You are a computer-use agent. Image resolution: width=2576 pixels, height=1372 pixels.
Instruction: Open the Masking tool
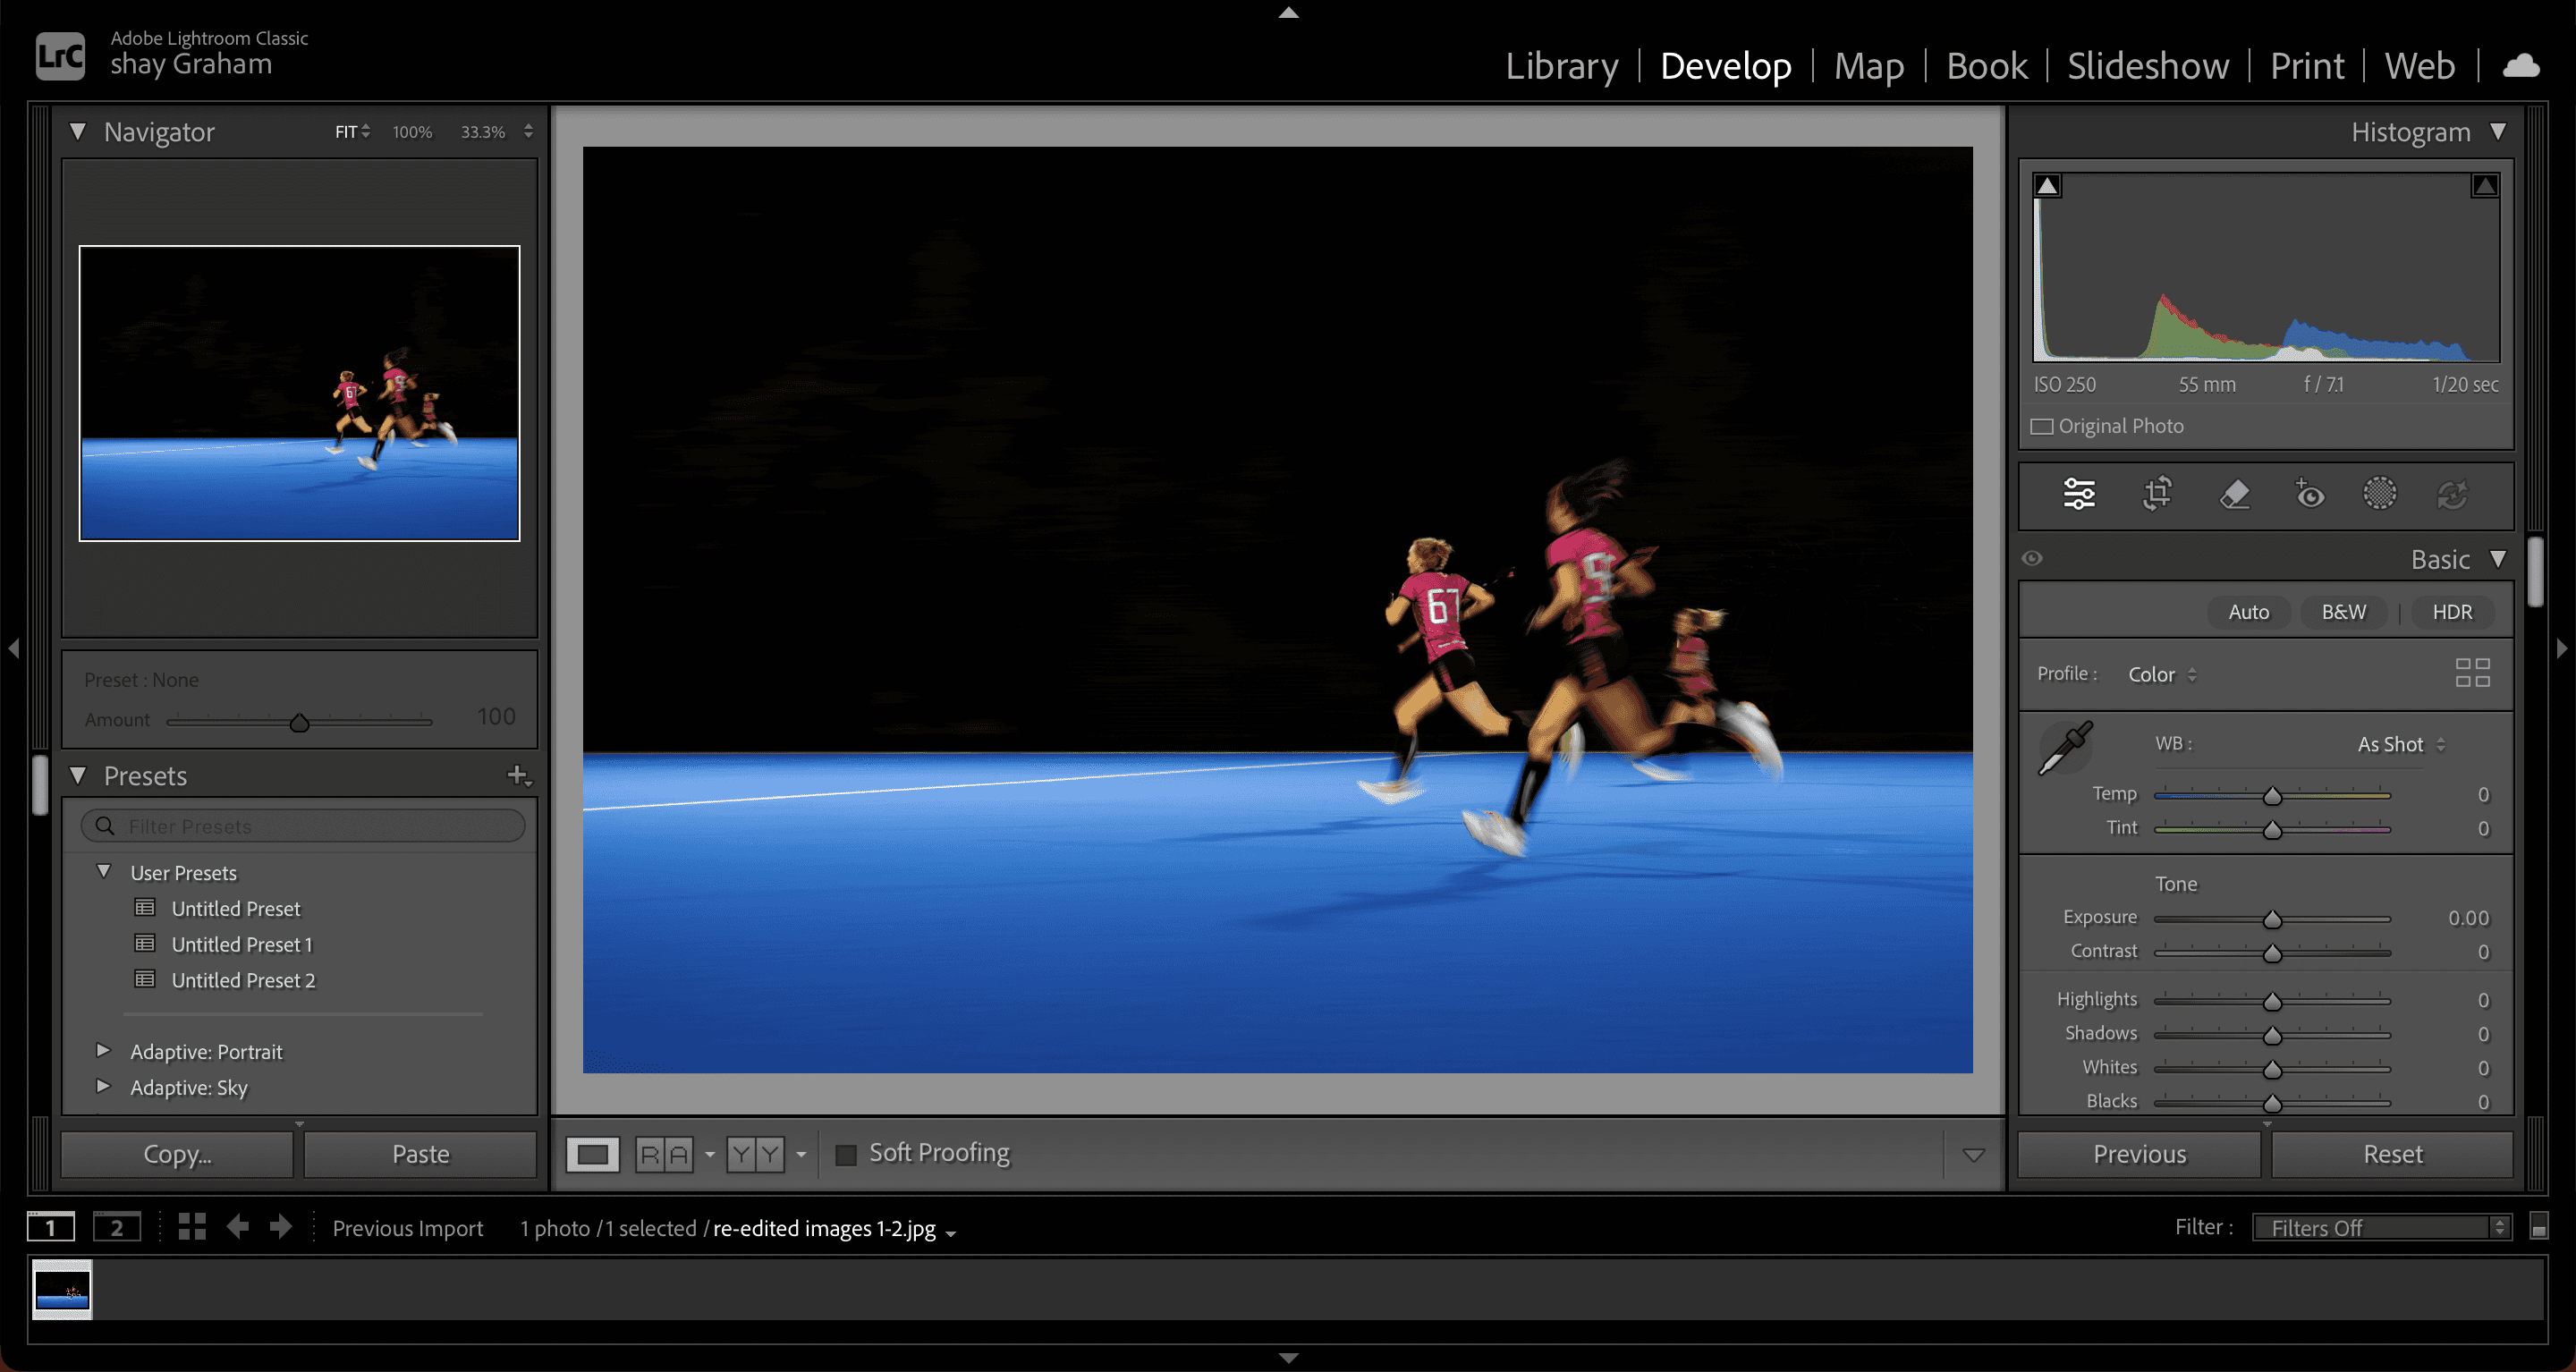click(x=2379, y=494)
